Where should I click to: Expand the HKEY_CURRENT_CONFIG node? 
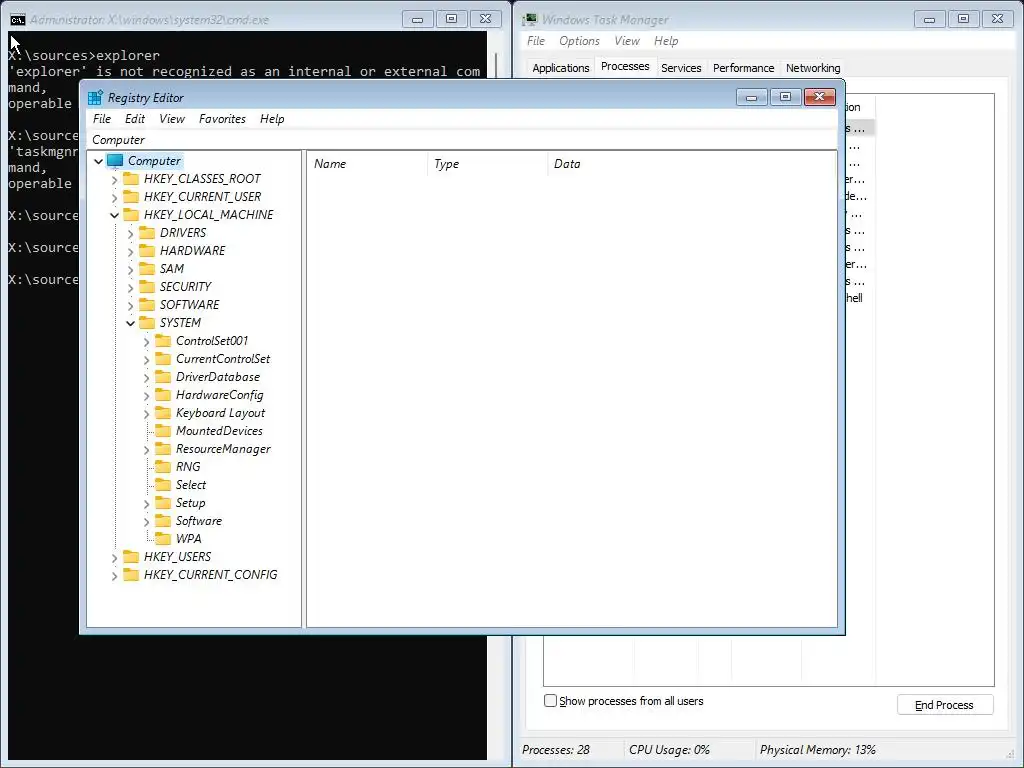[114, 575]
